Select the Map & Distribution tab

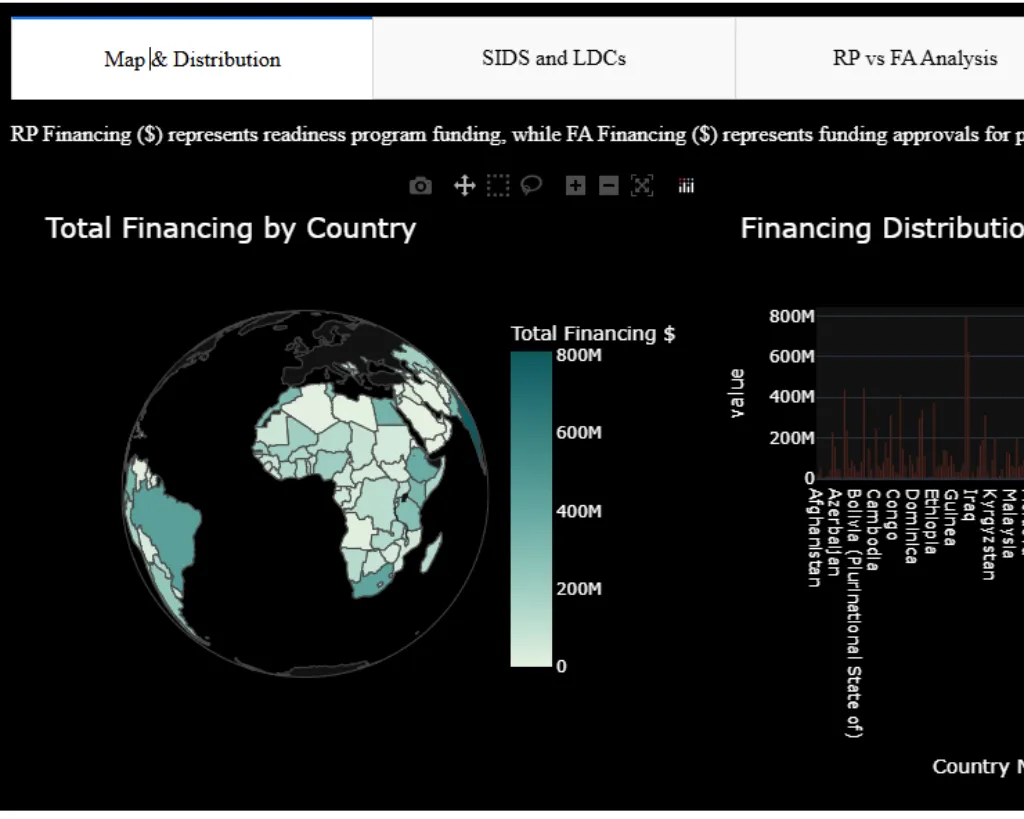(192, 60)
